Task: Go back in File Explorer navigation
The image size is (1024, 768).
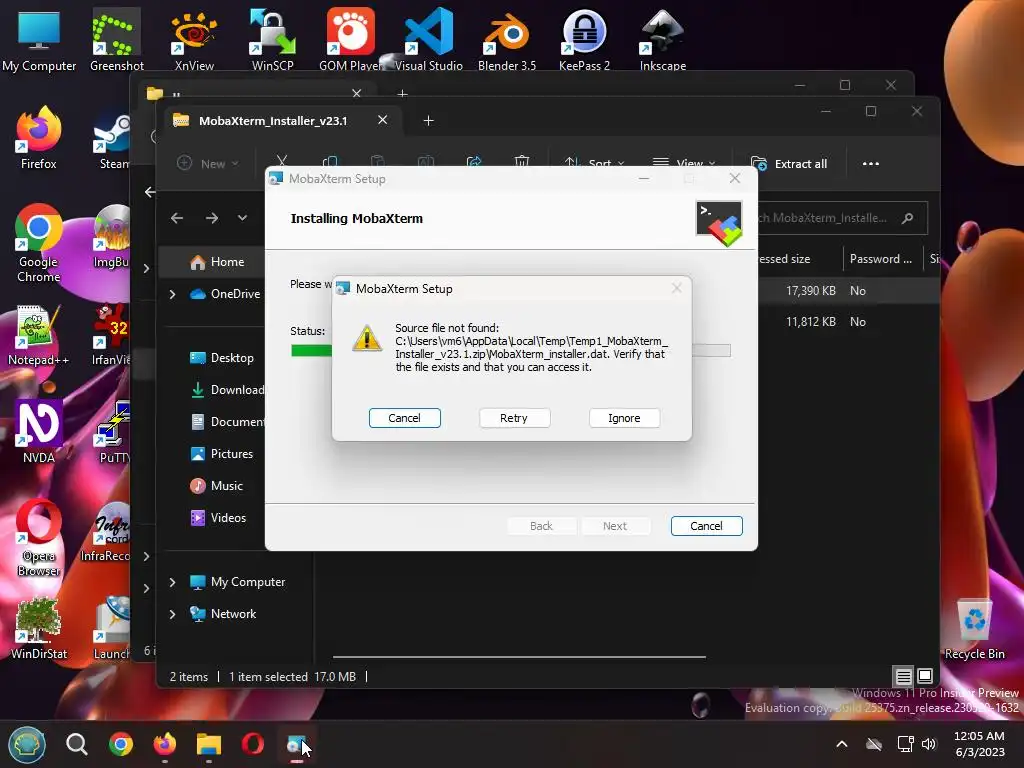Action: click(177, 218)
